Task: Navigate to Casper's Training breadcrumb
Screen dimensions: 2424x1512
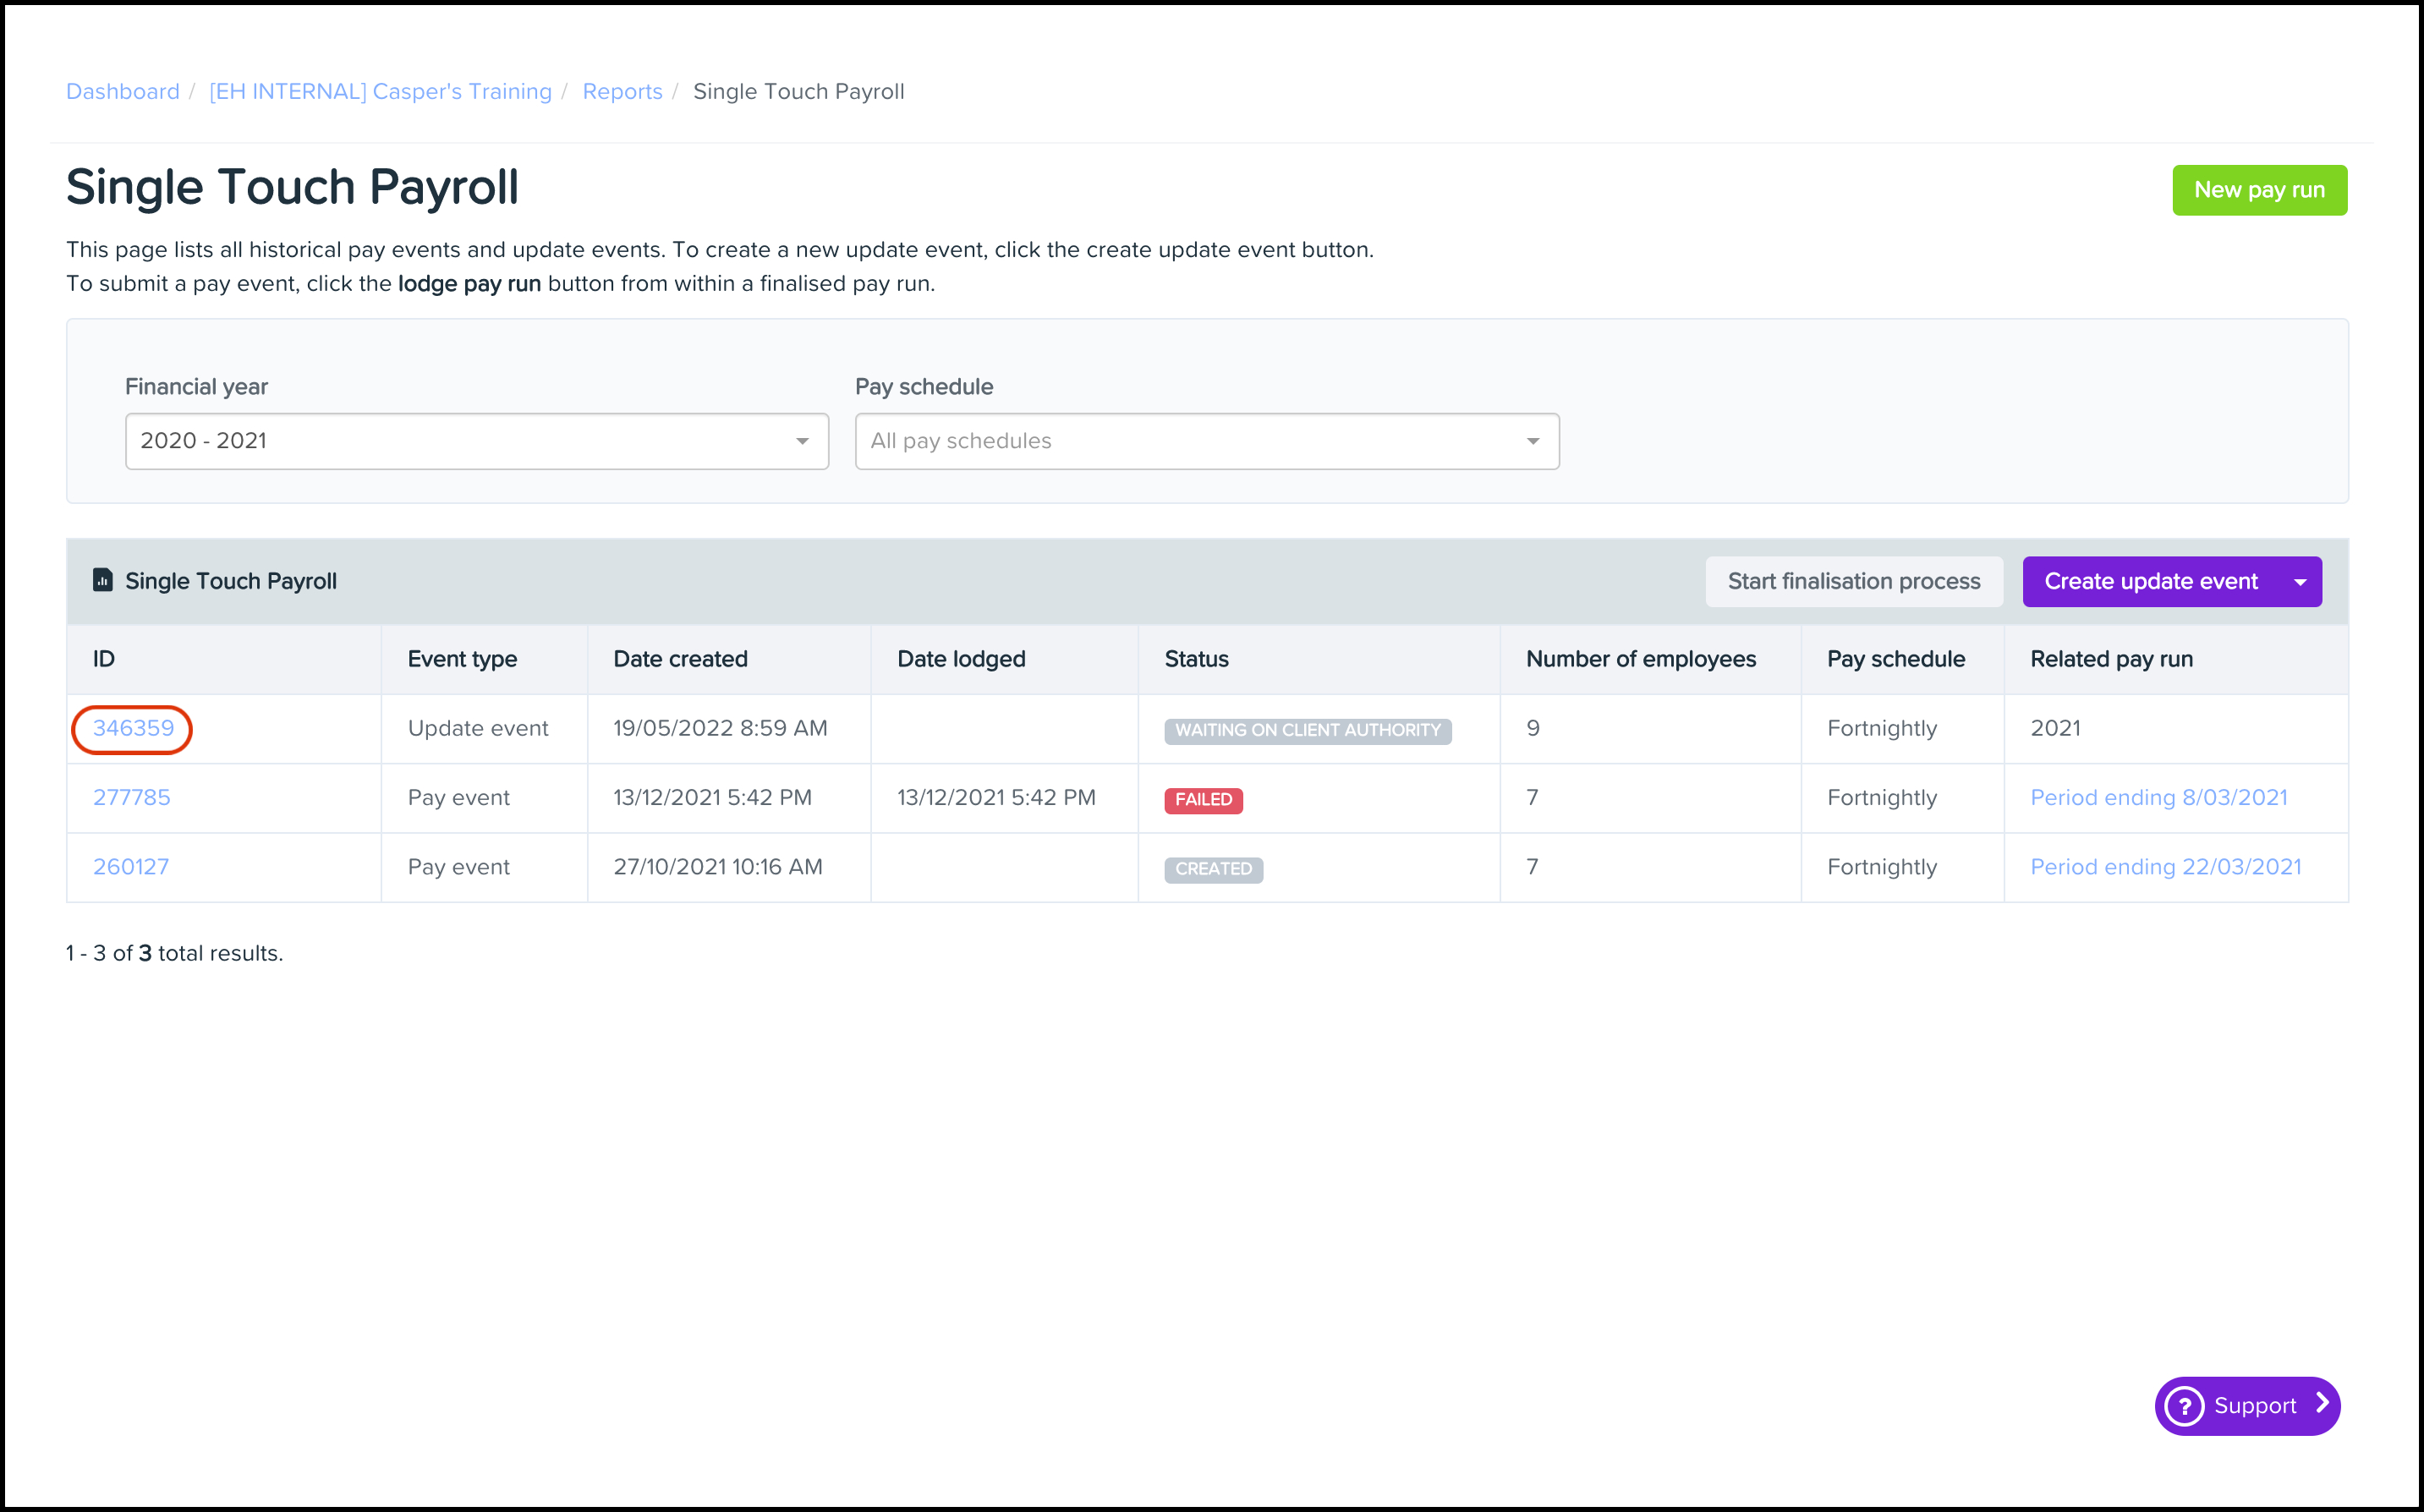Action: point(380,91)
